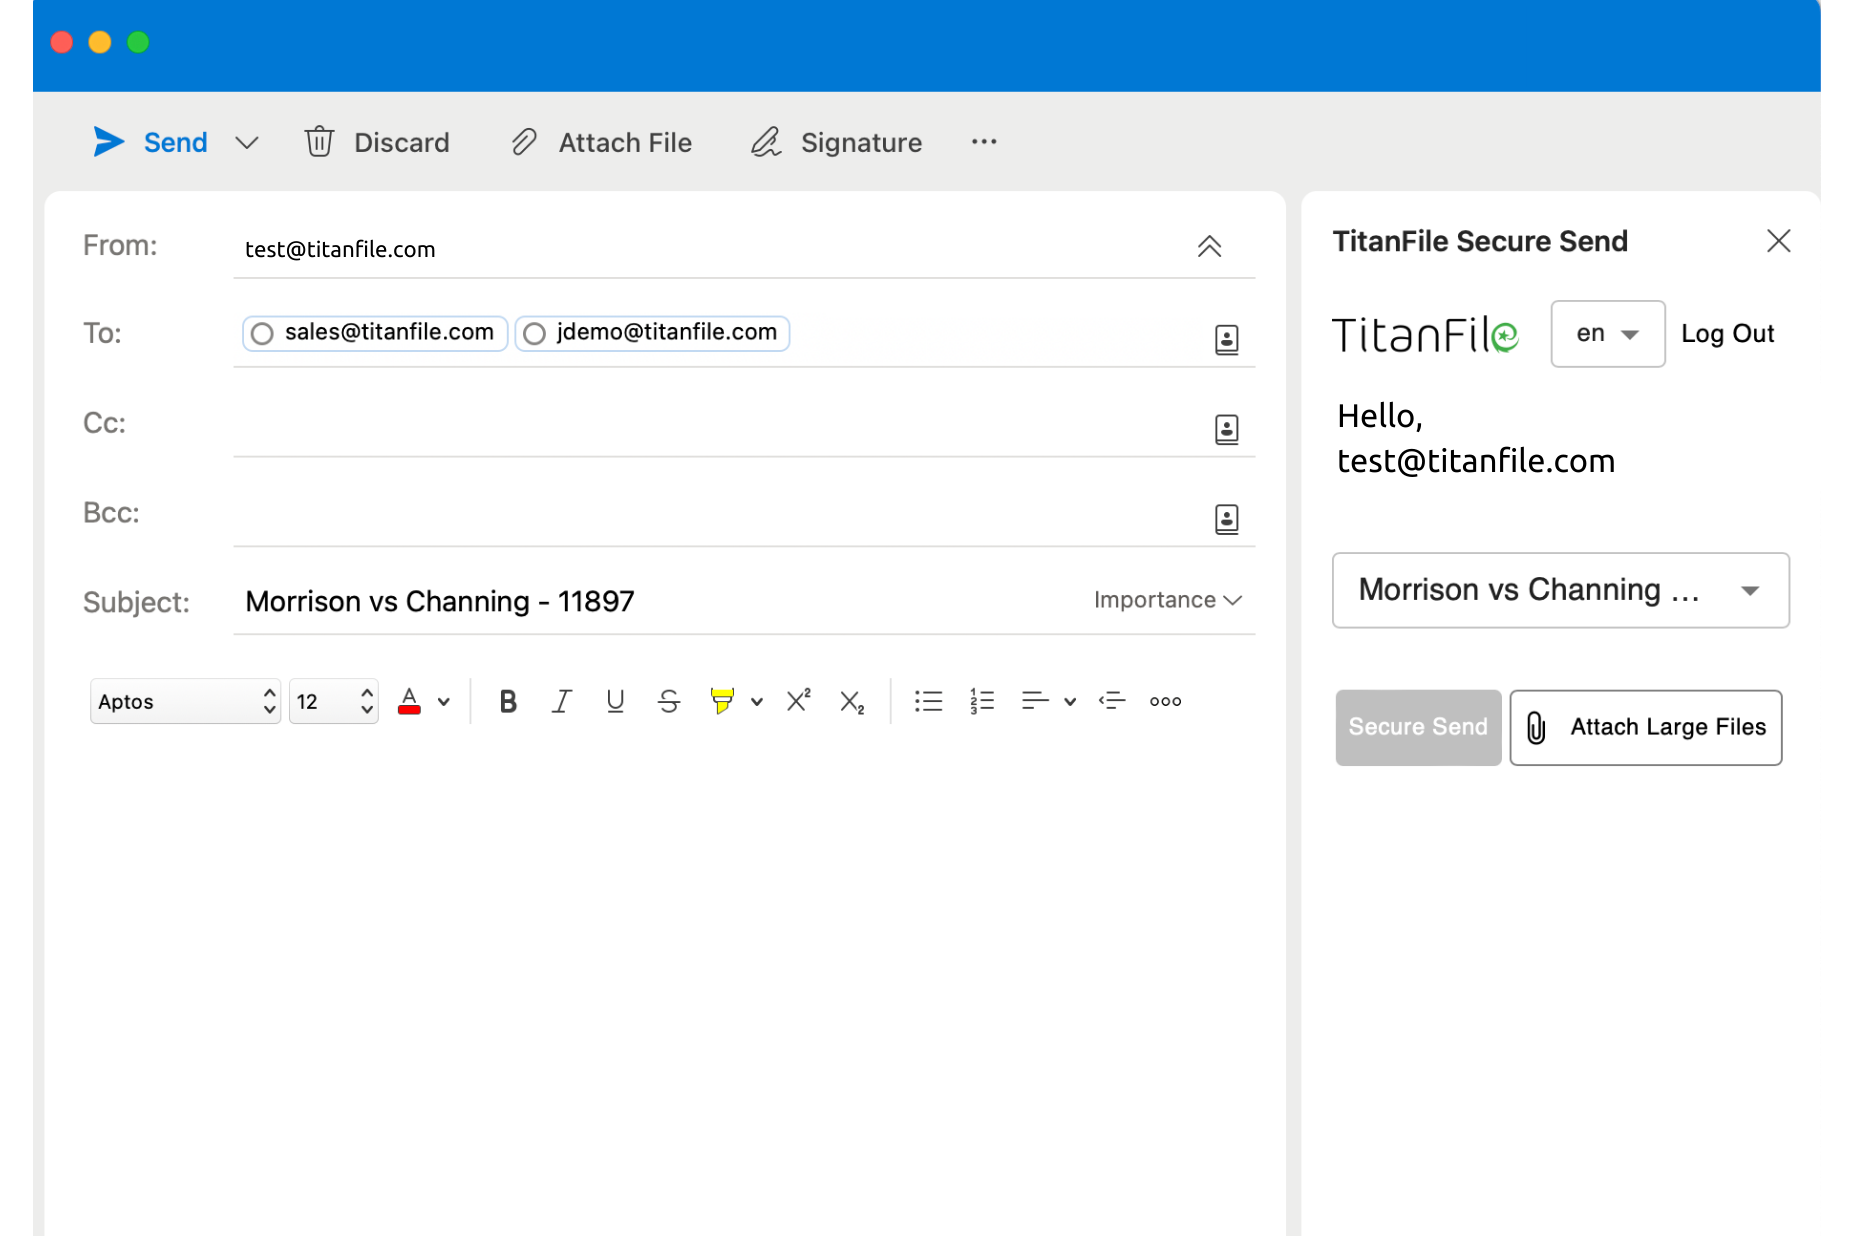Click the macOS red close window button
This screenshot has width=1854, height=1236.
62,42
